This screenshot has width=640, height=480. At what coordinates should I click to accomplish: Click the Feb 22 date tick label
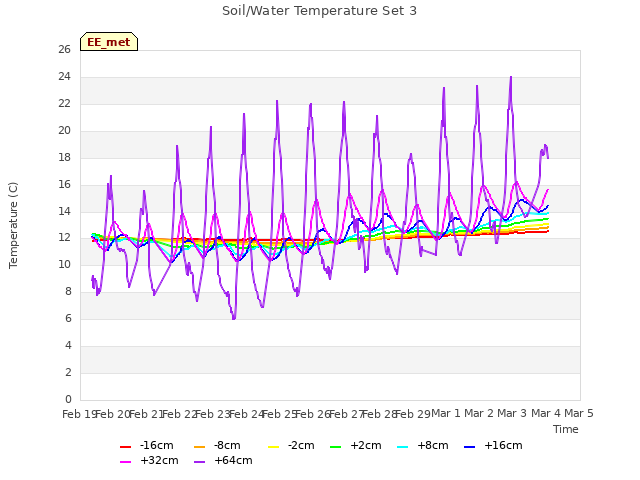[x=179, y=414]
